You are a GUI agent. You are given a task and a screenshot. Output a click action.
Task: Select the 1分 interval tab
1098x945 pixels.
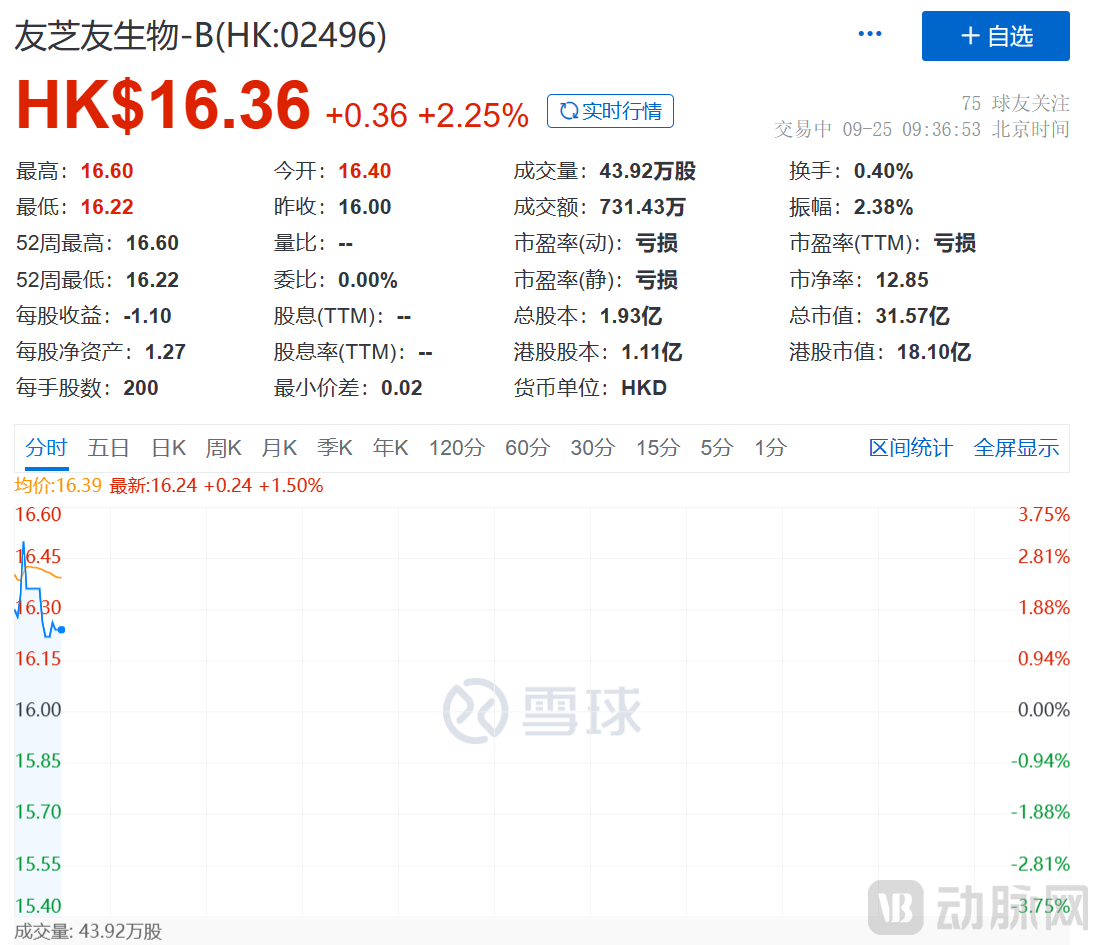click(770, 448)
